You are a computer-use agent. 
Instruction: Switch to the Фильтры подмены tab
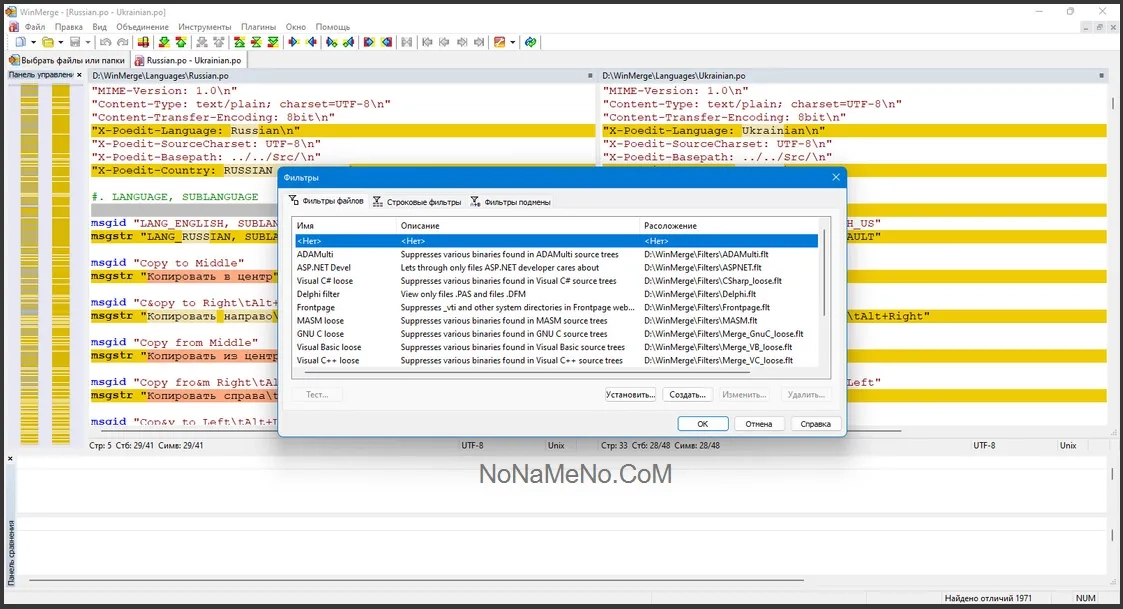click(510, 202)
